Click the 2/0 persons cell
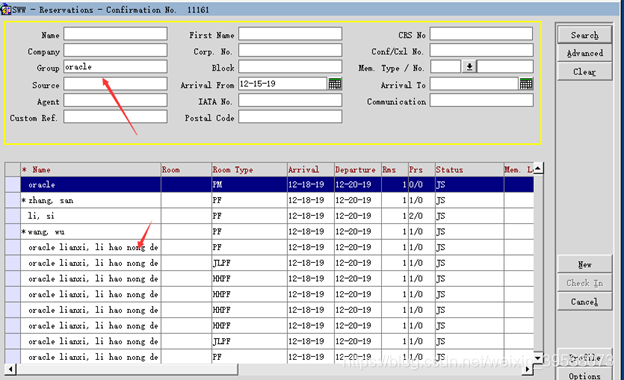This screenshot has width=624, height=380. tap(421, 216)
